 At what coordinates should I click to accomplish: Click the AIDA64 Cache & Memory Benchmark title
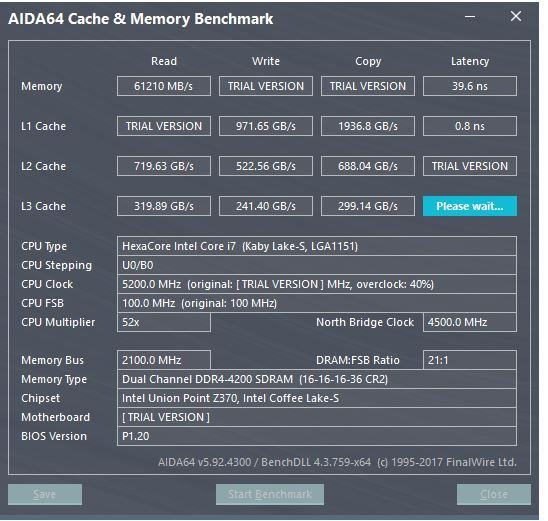coord(140,19)
